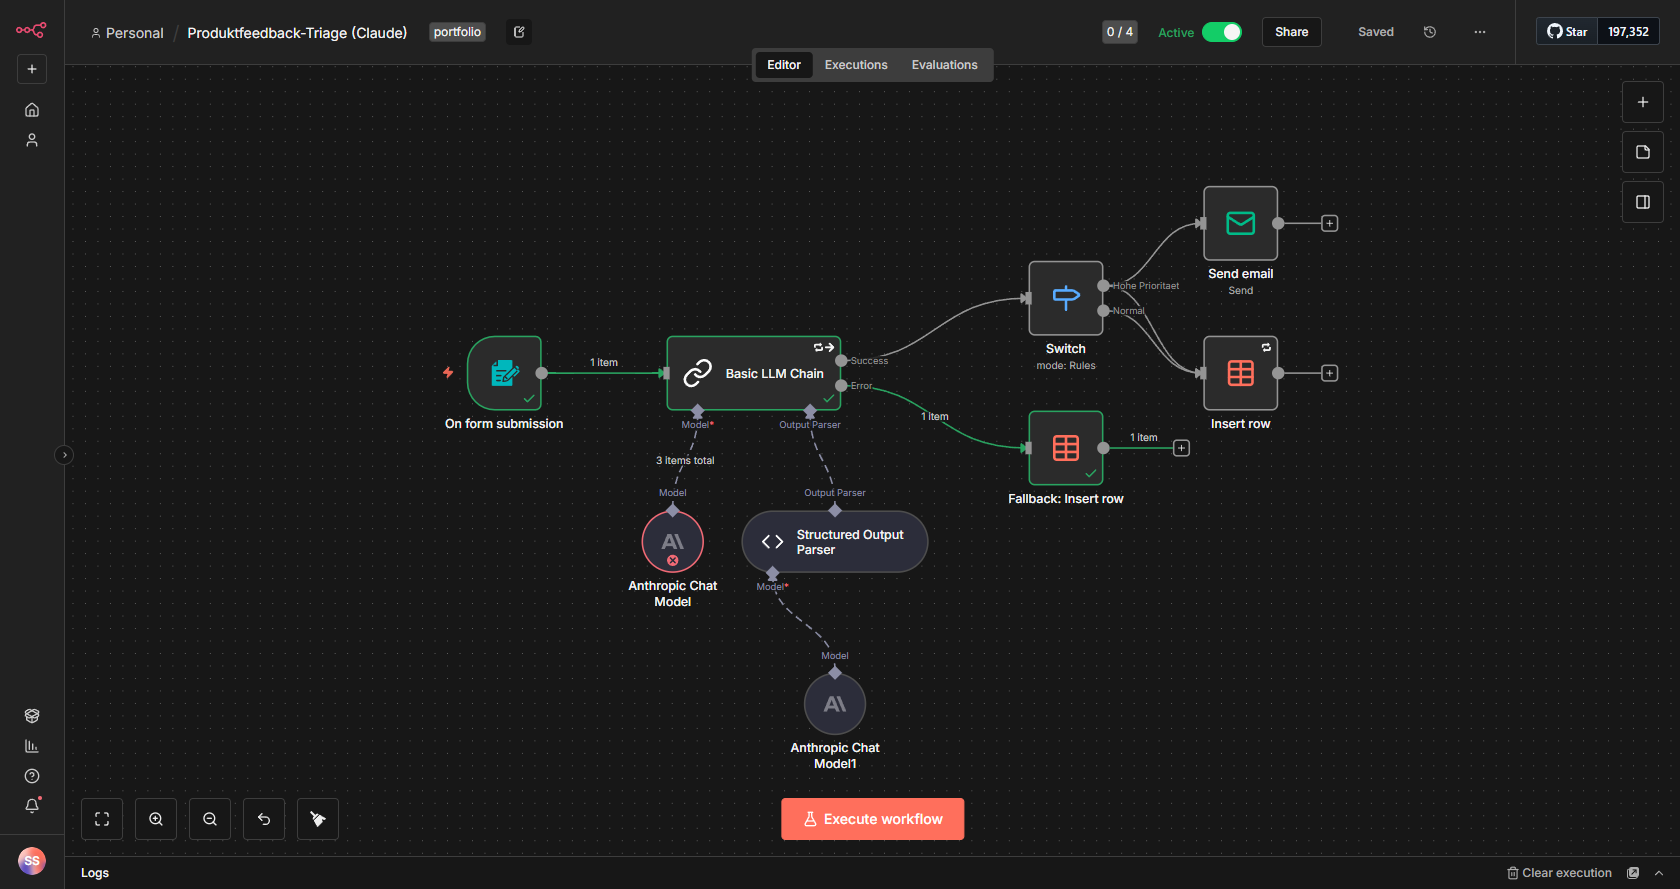The width and height of the screenshot is (1680, 889).
Task: Switch to the Evaluations tab
Action: pos(945,65)
